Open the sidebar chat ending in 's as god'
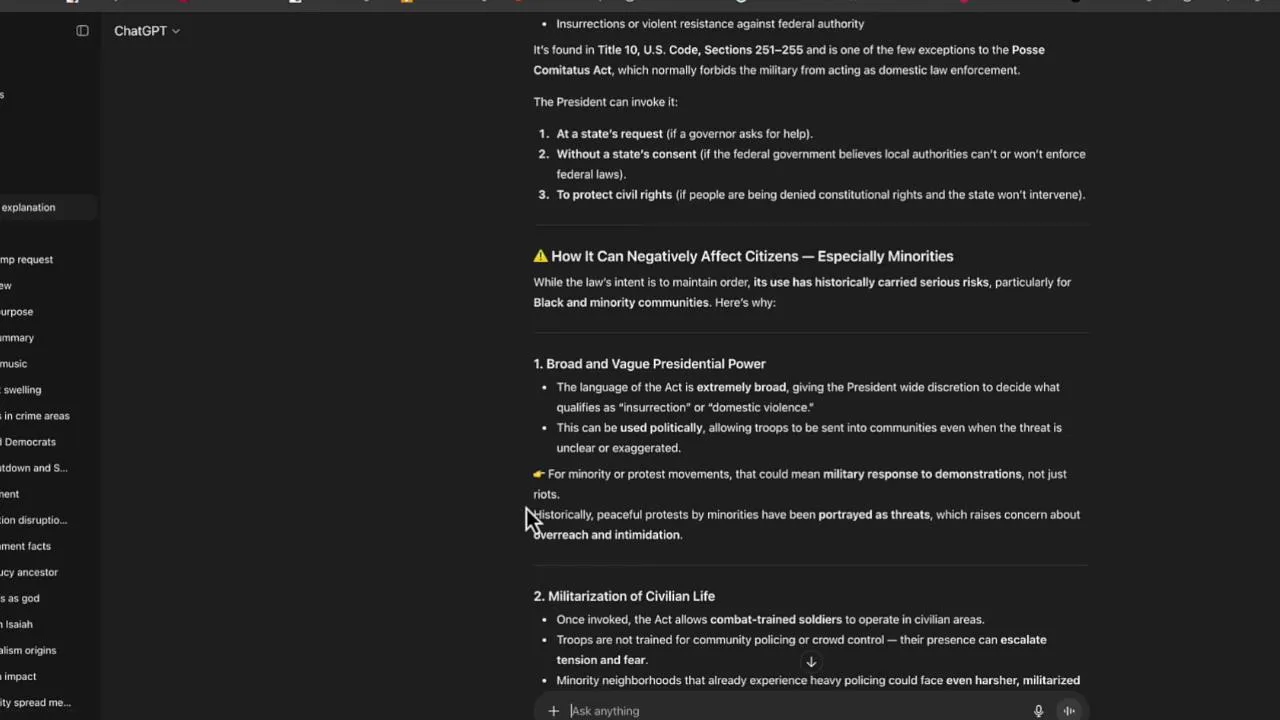Viewport: 1280px width, 720px height. [48, 597]
